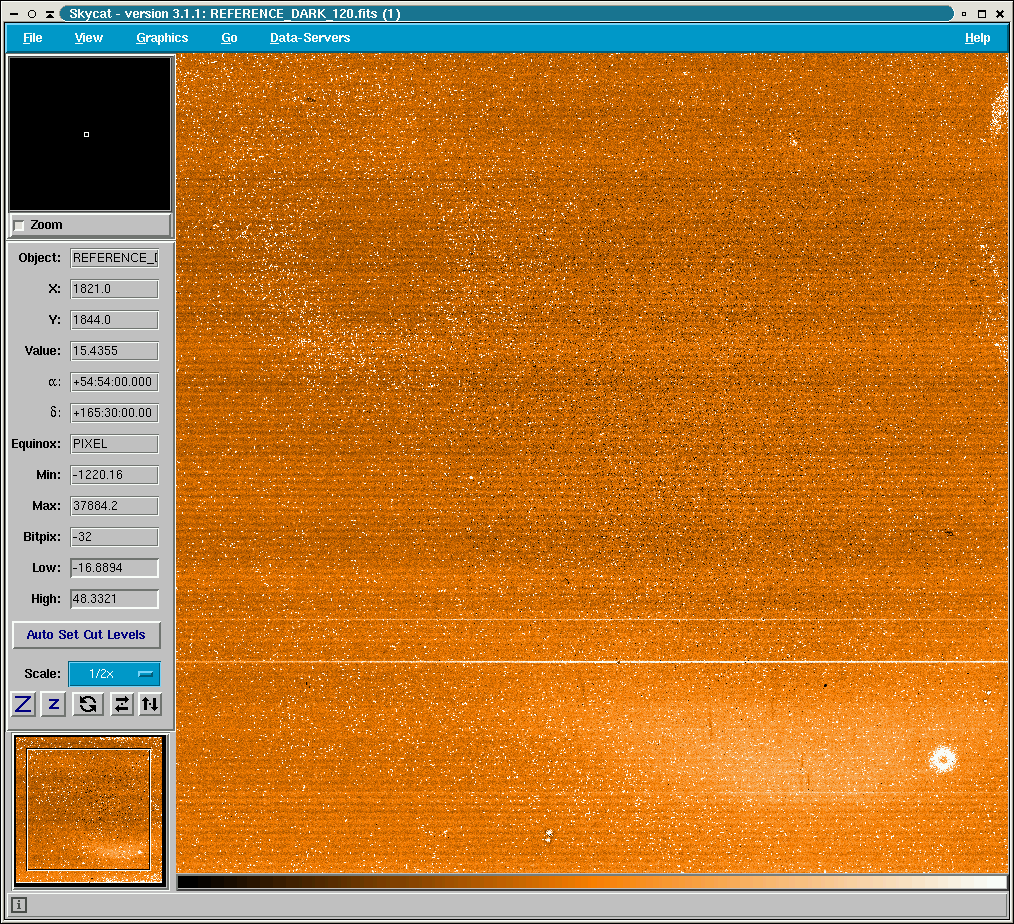
Task: Click the color ramp bar below the image
Action: [592, 882]
